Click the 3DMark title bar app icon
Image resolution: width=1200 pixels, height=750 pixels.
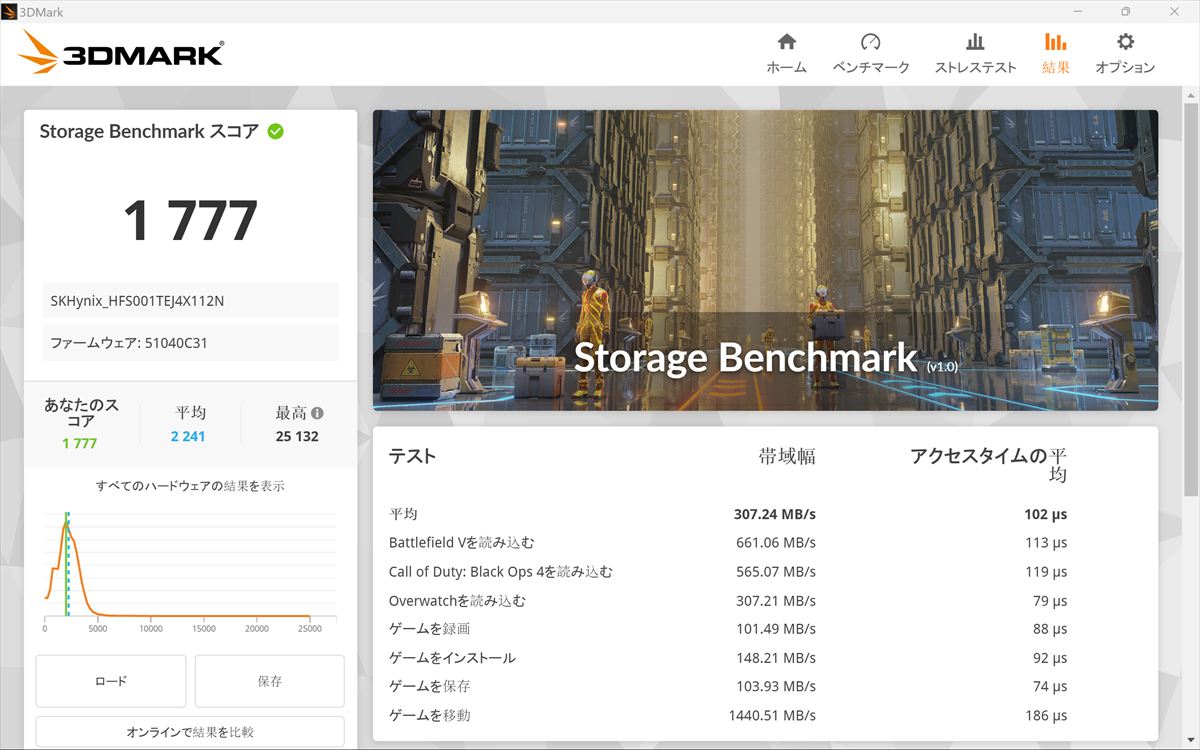pos(10,11)
